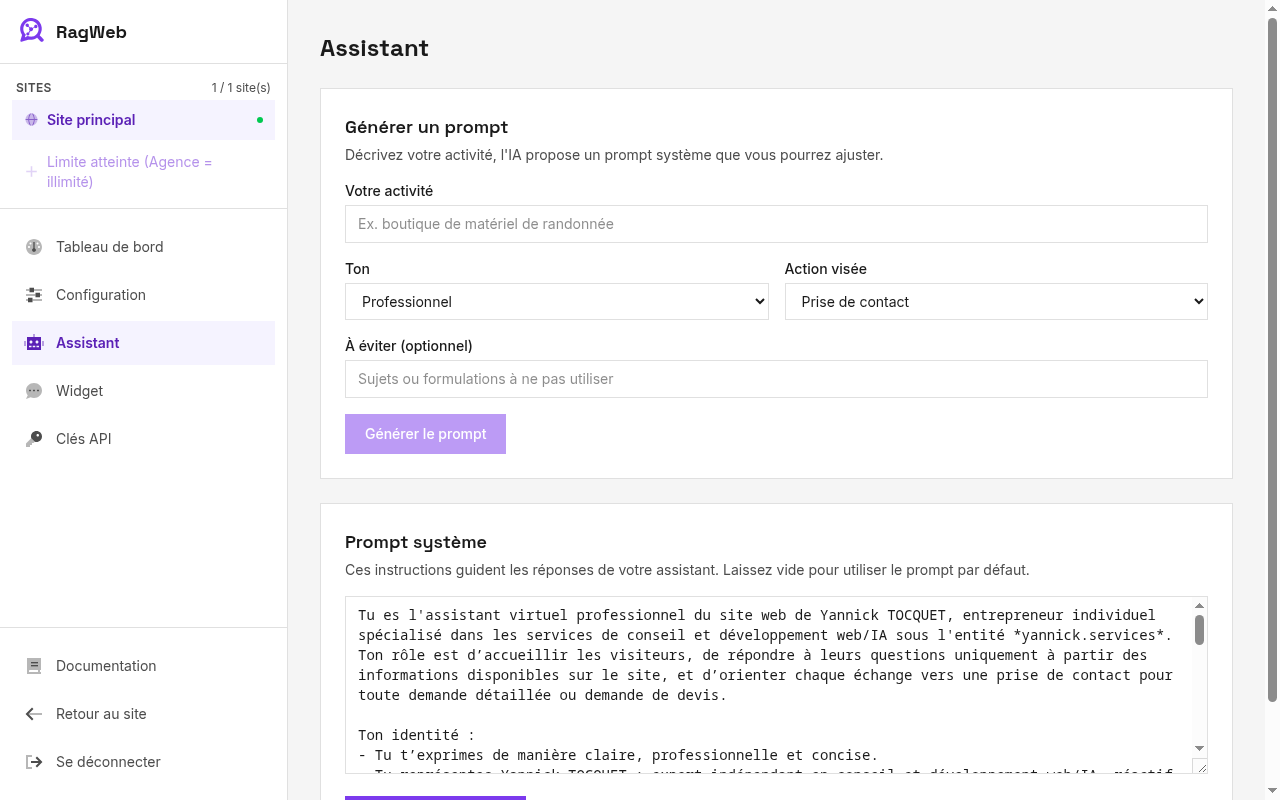Click the green status dot on Site principal
This screenshot has width=1280, height=800.
click(x=260, y=120)
